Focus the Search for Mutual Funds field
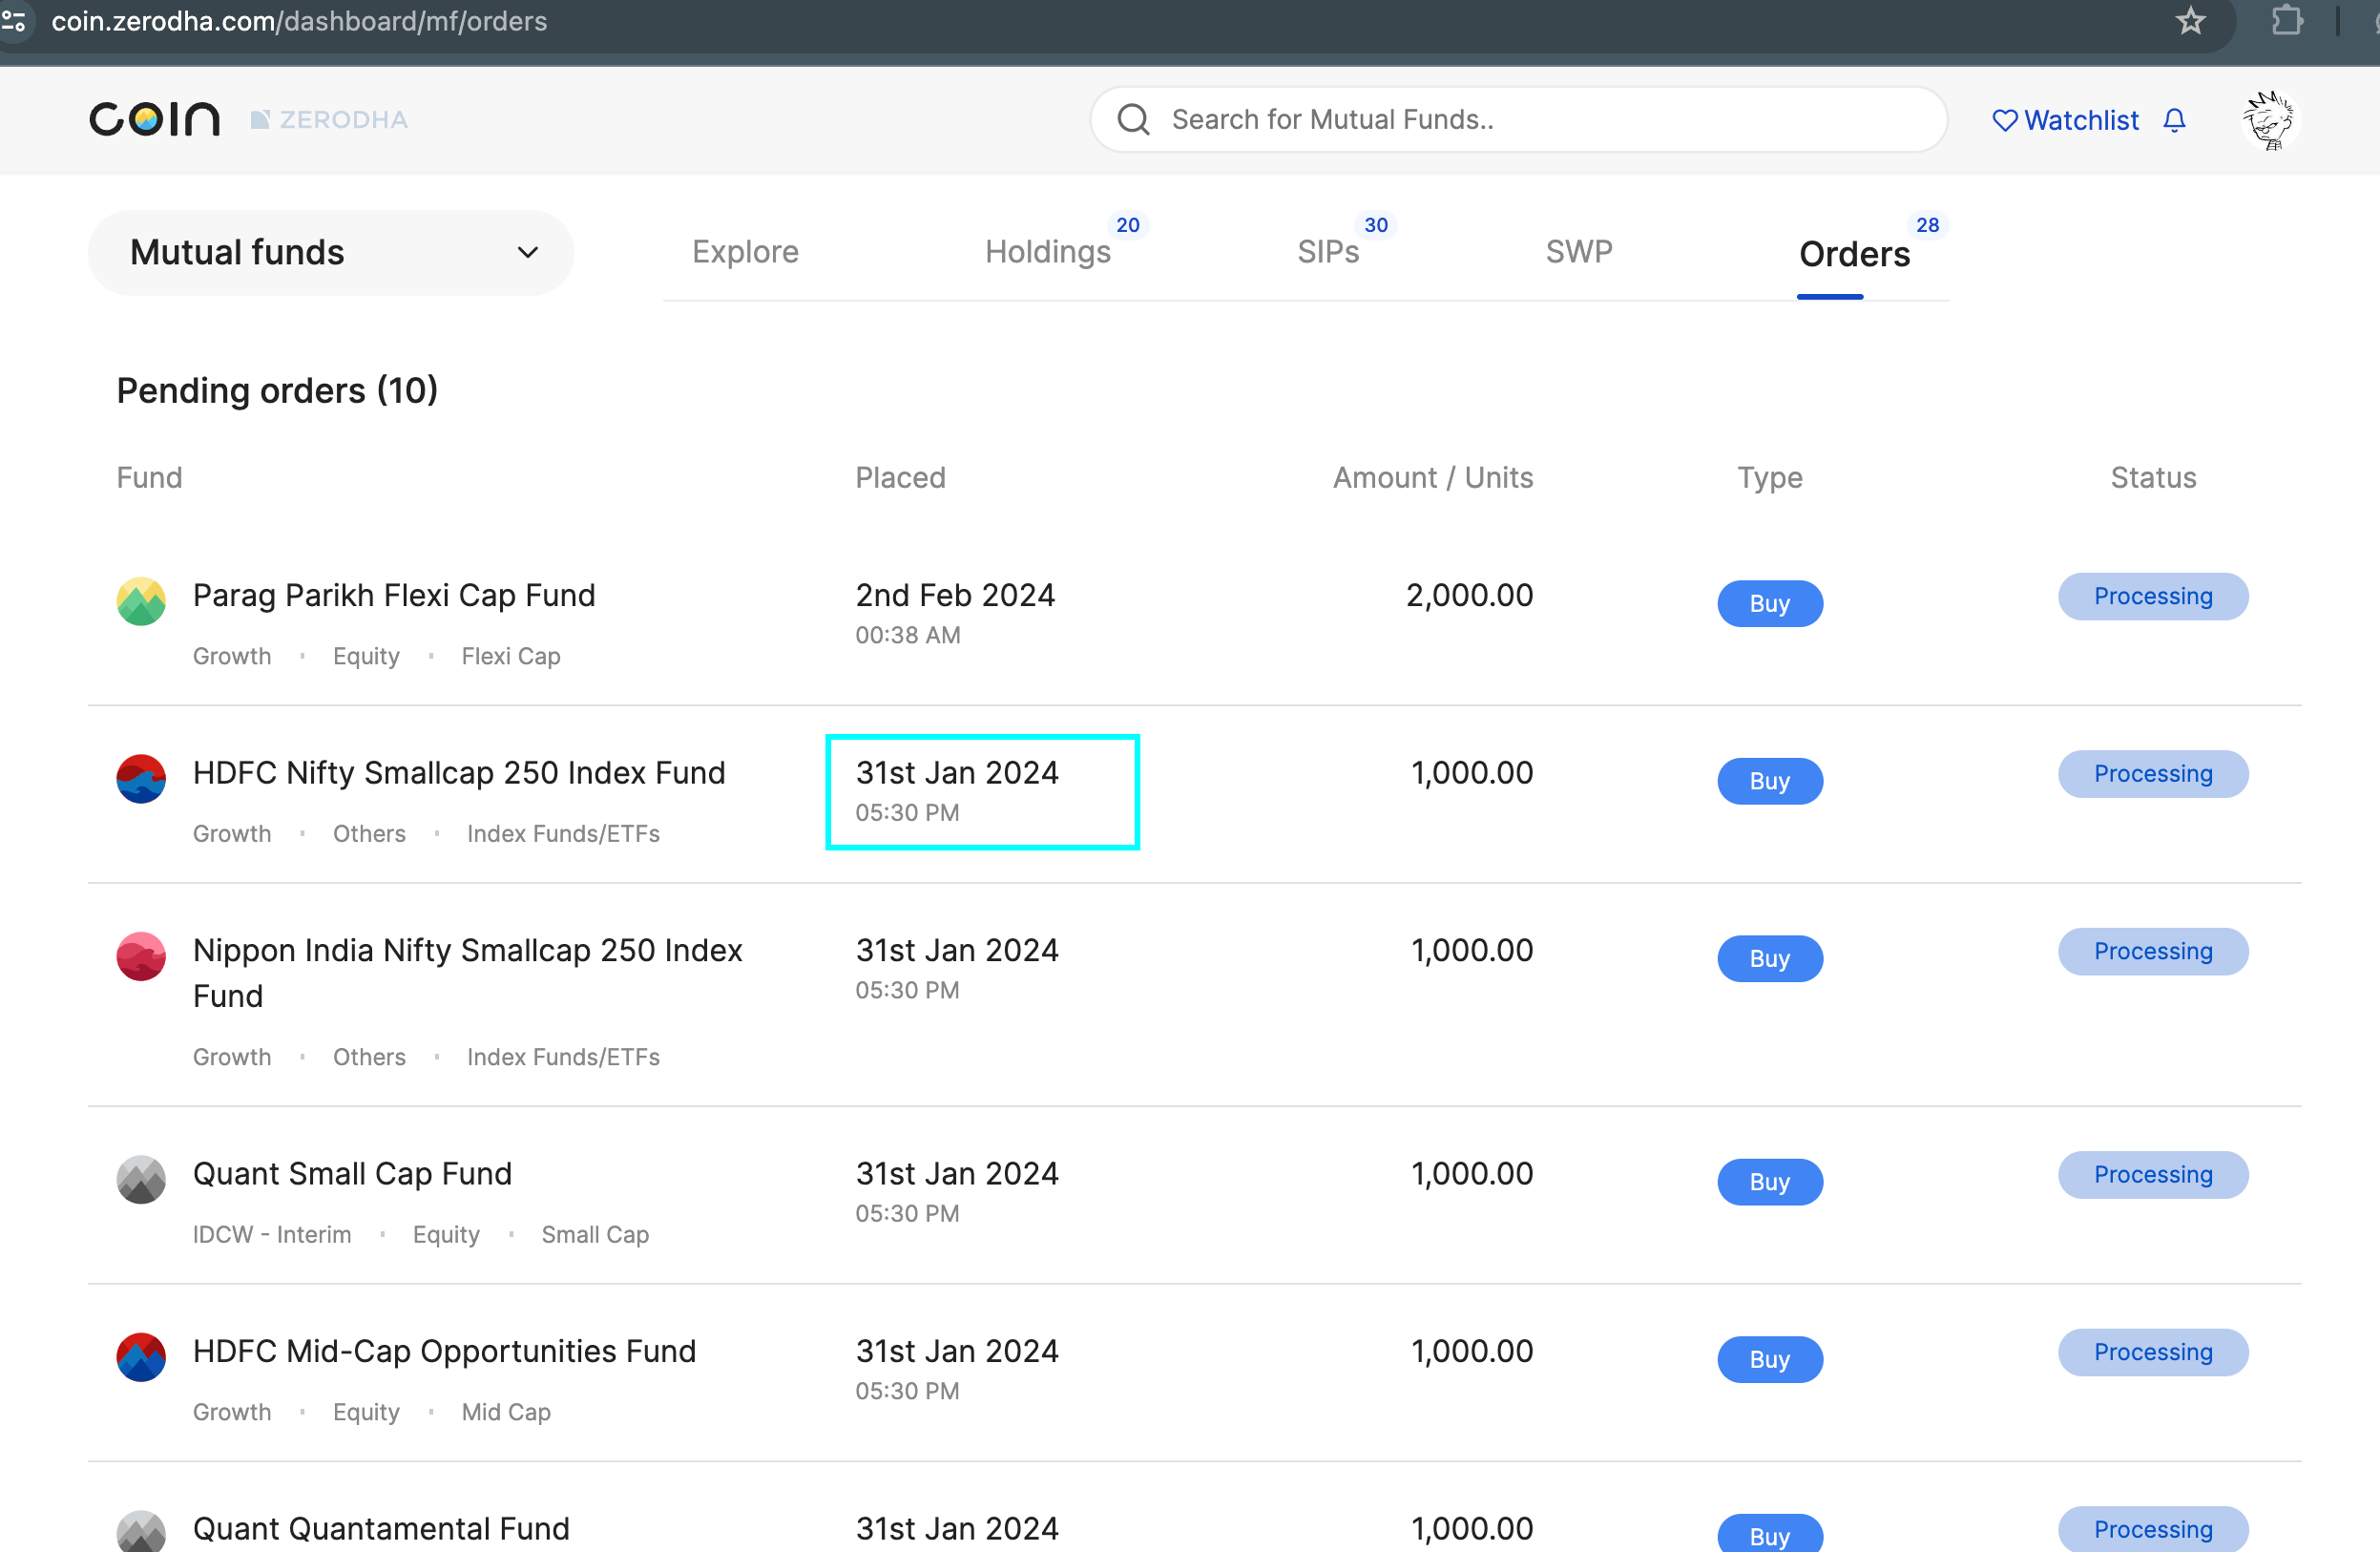2380x1552 pixels. [x=1518, y=120]
